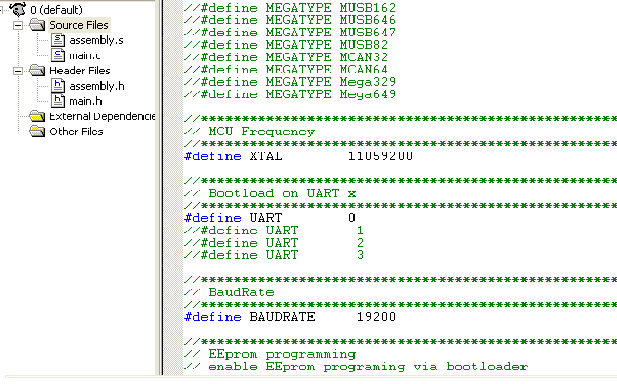617x384 pixels.
Task: Click the editor's gray left margin gutter
Action: 173,188
